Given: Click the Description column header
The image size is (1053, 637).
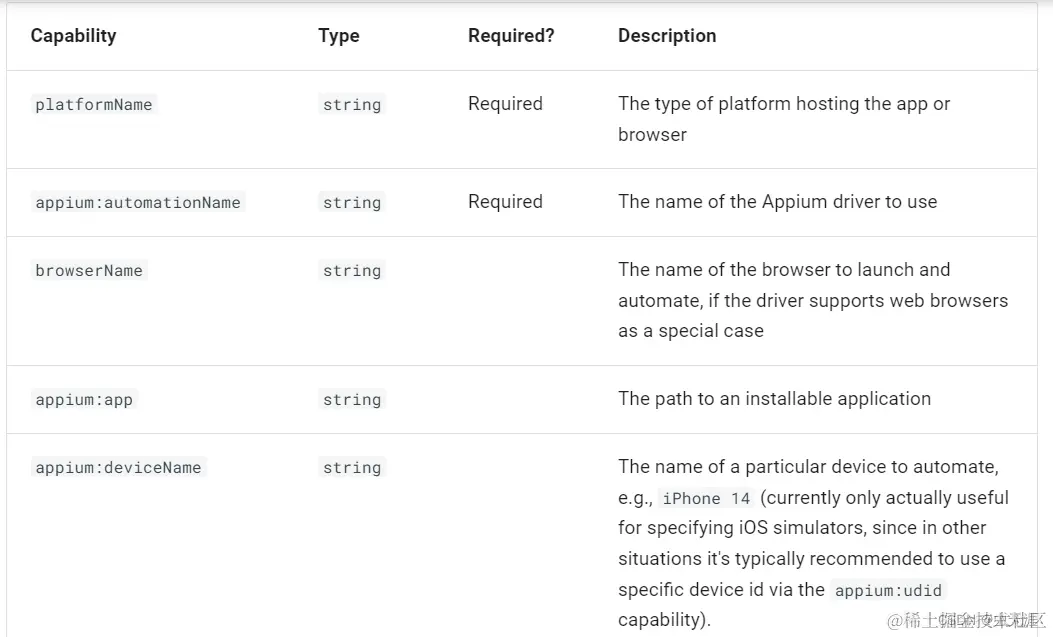Looking at the screenshot, I should (667, 36).
